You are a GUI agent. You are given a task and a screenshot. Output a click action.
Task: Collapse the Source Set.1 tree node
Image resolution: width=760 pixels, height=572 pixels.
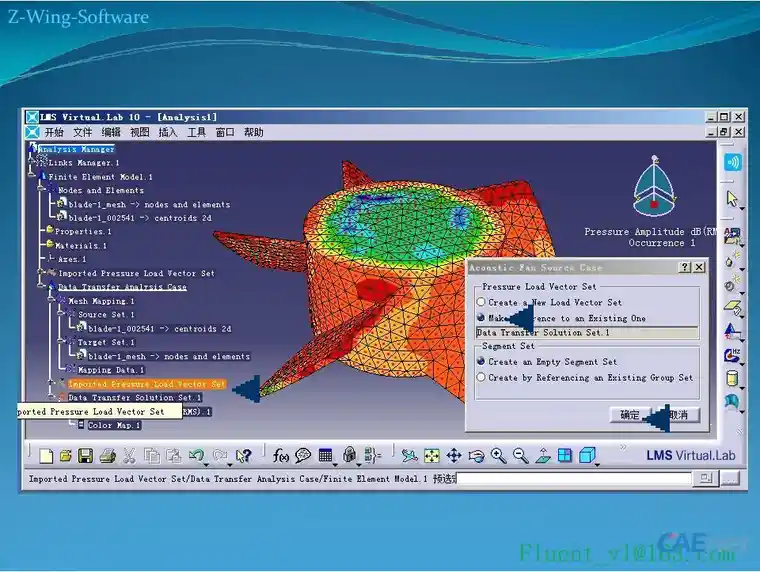(x=61, y=315)
